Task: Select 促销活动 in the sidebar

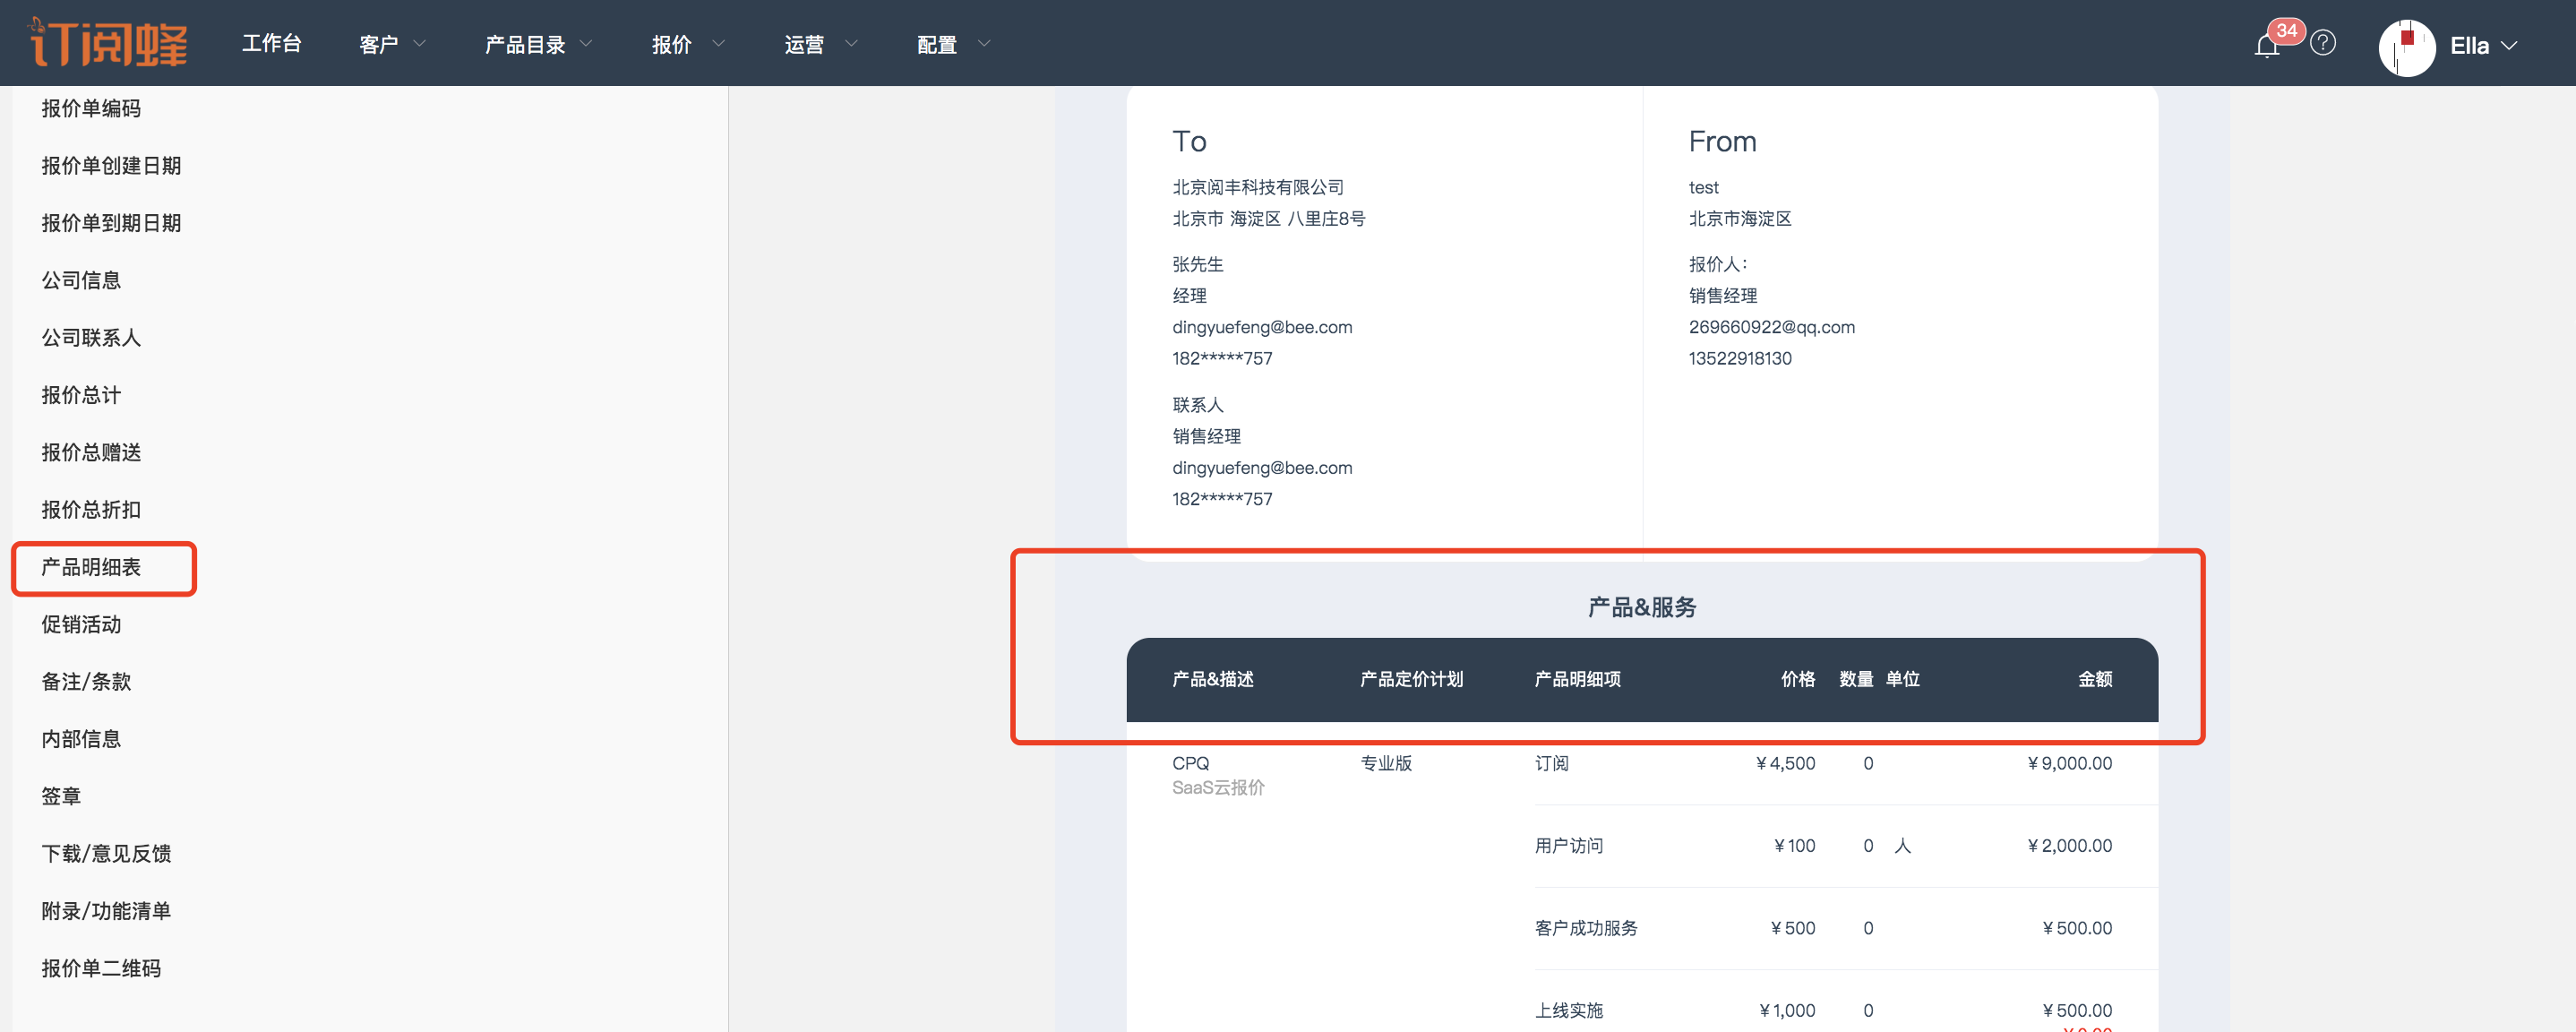Action: [x=81, y=624]
